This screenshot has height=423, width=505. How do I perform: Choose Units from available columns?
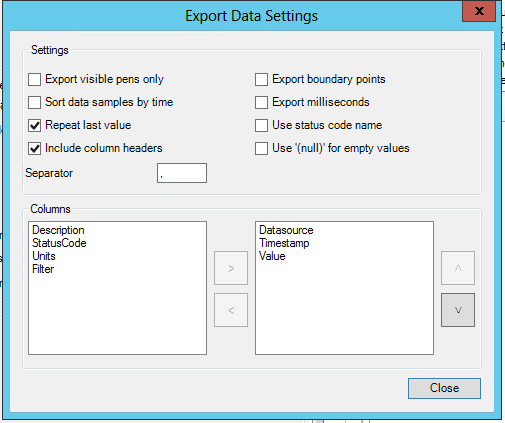click(x=44, y=256)
